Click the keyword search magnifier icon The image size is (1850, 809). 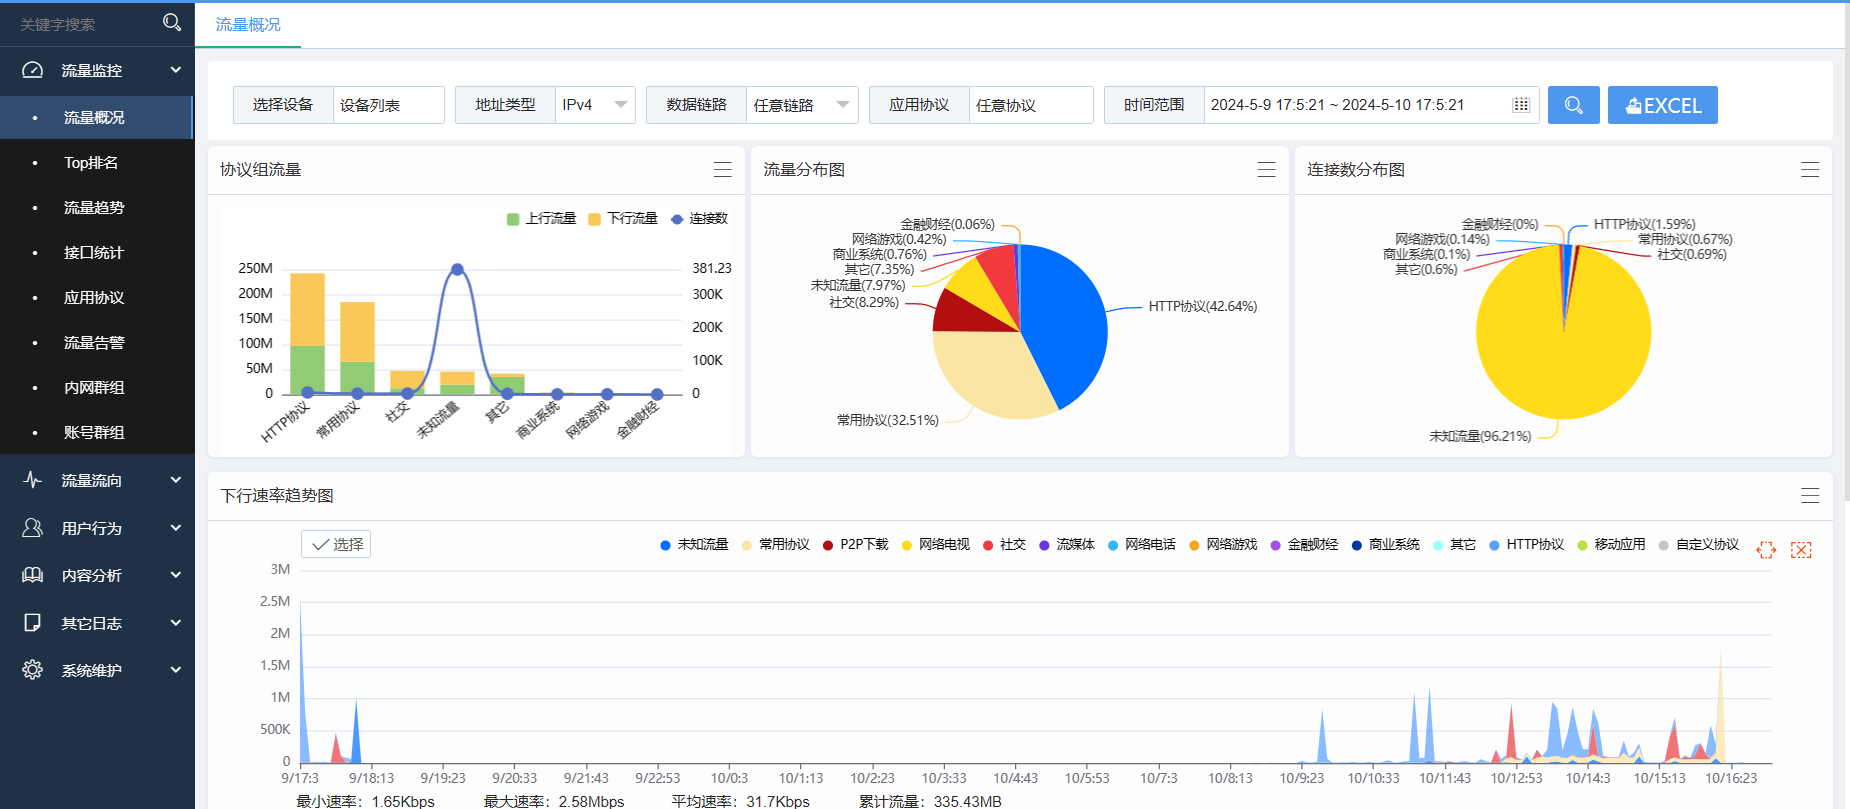tap(172, 22)
